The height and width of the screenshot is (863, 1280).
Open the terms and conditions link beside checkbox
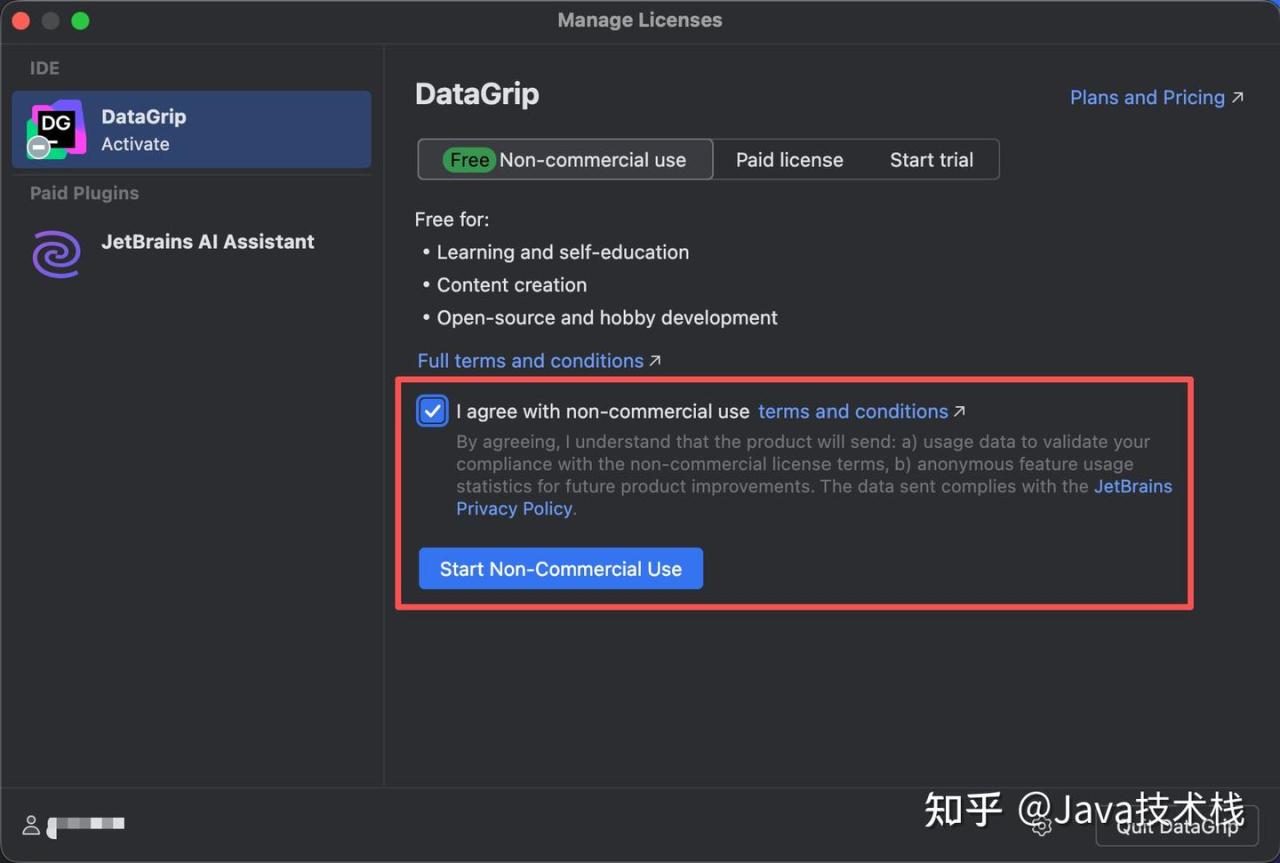(x=852, y=411)
